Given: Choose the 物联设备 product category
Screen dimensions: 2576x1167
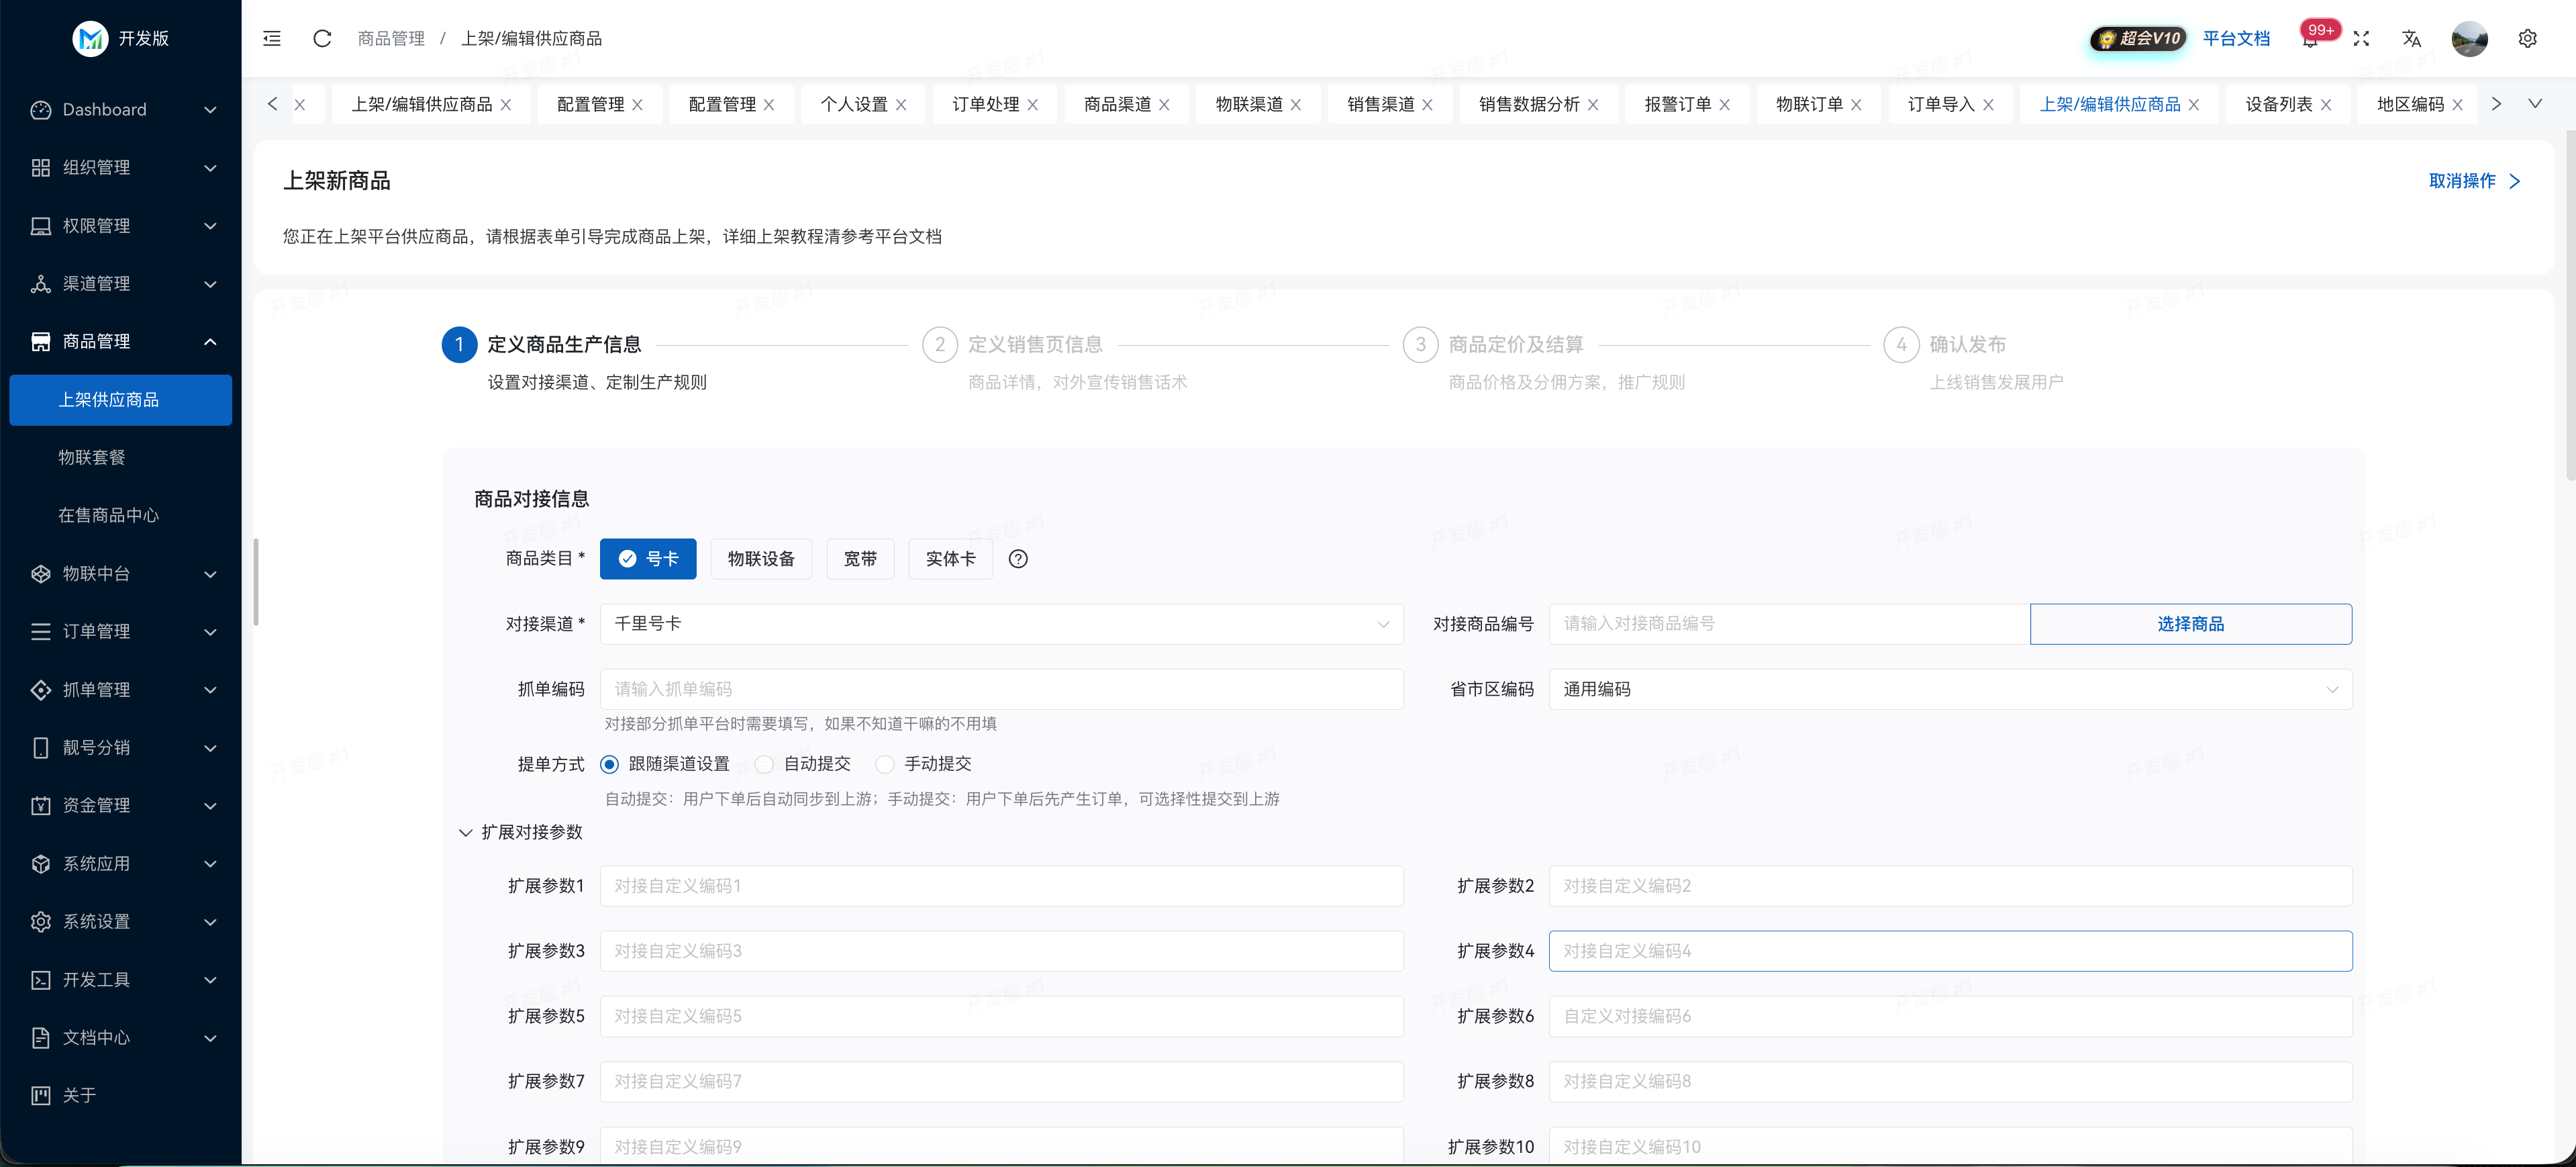Looking at the screenshot, I should [x=761, y=559].
